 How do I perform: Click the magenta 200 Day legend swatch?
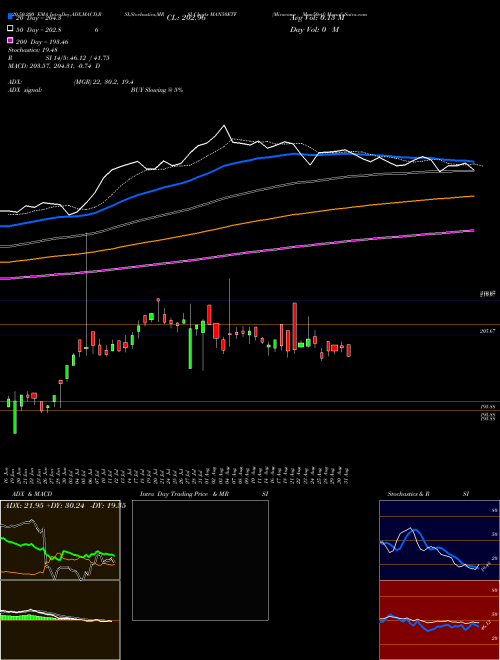pyautogui.click(x=10, y=40)
